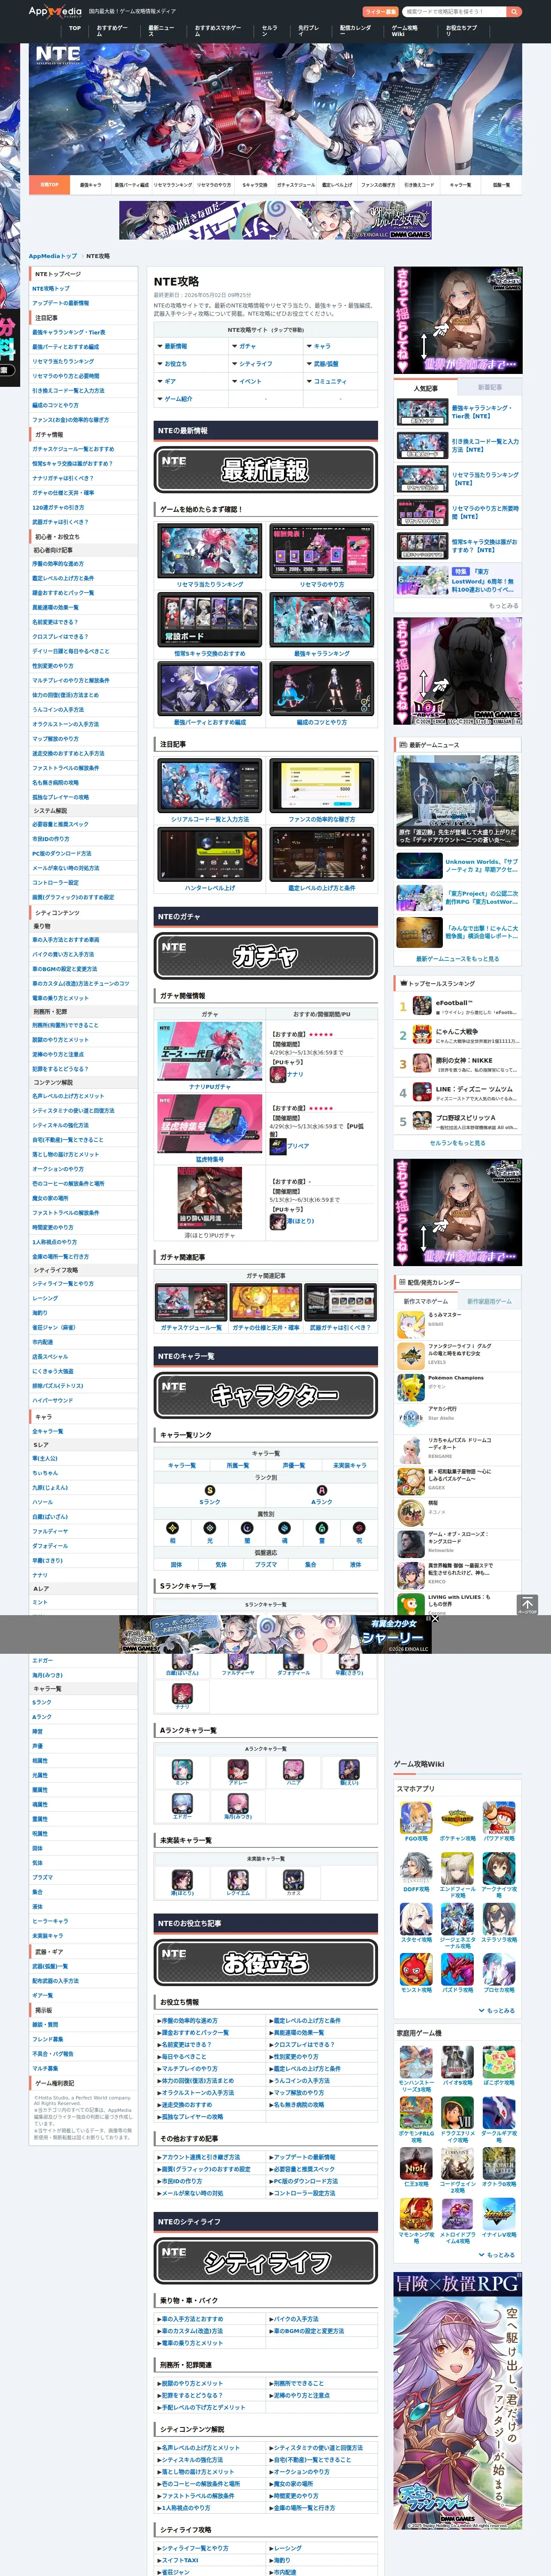Select the 光 attribute icon
551x2576 pixels.
tap(209, 1528)
